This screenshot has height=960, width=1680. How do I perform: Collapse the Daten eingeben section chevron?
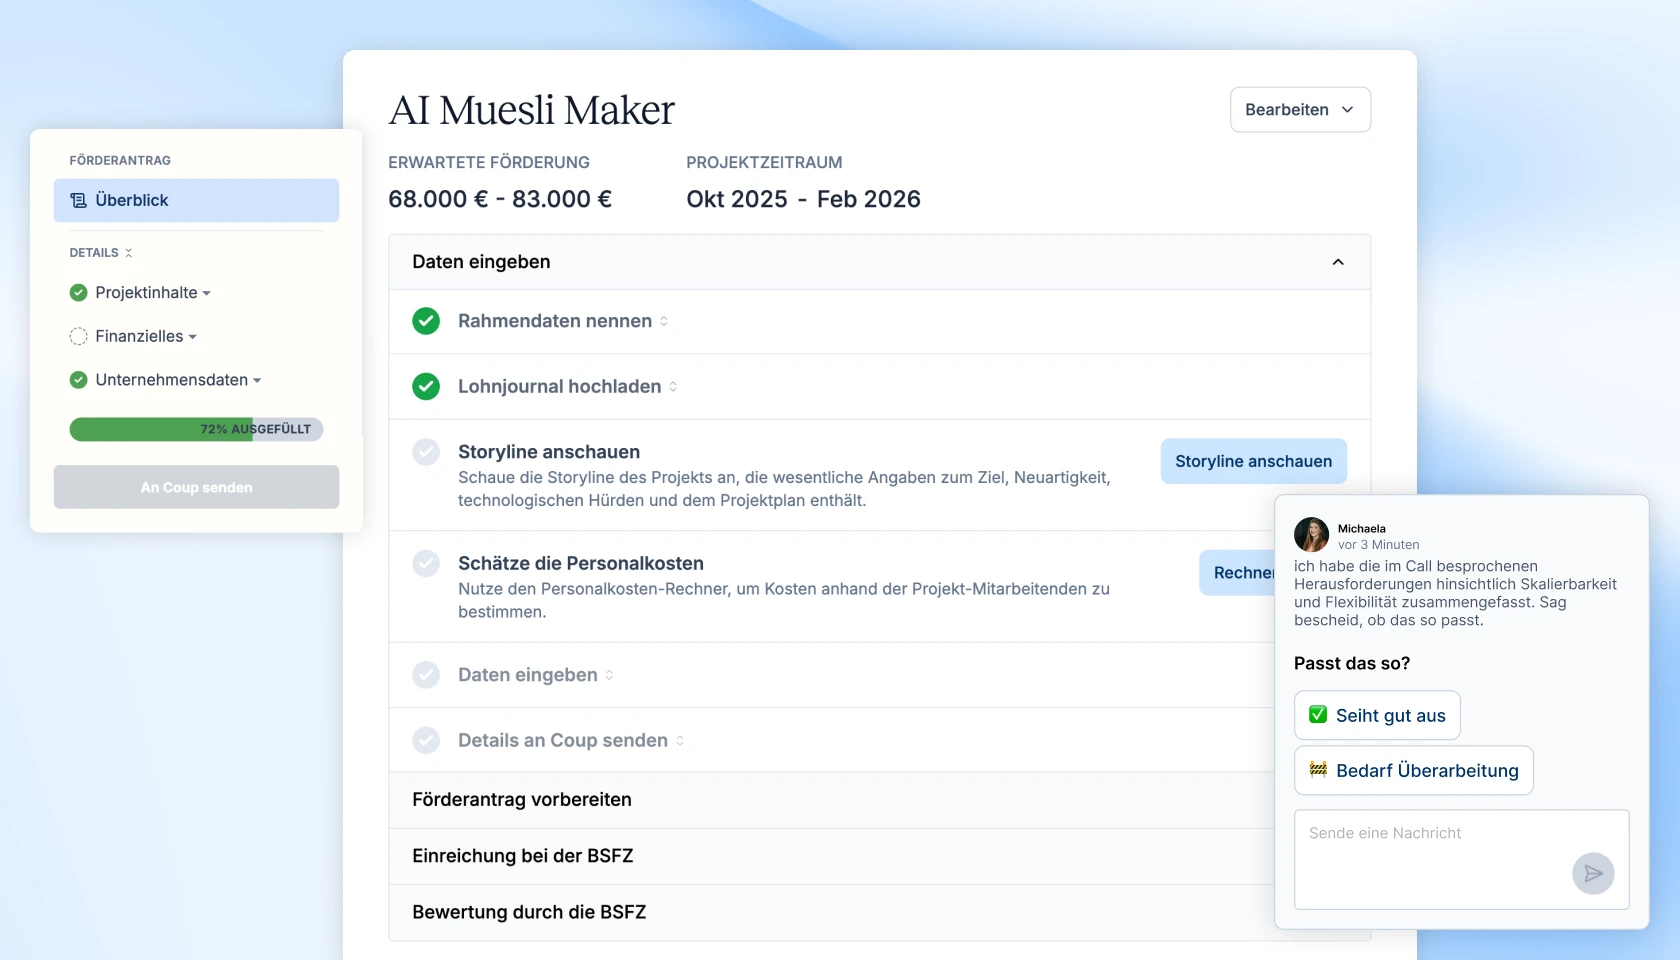click(1337, 262)
